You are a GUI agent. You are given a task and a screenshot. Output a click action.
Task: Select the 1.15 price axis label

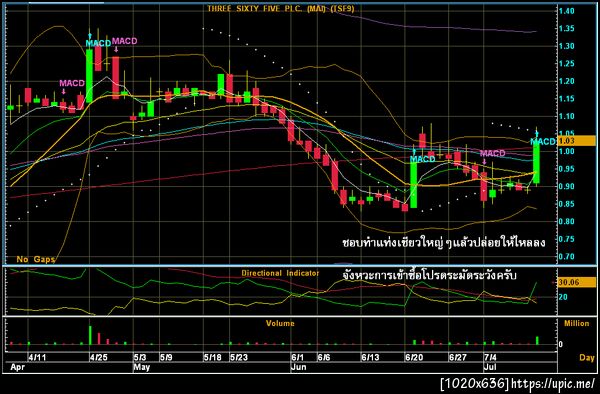pos(566,99)
